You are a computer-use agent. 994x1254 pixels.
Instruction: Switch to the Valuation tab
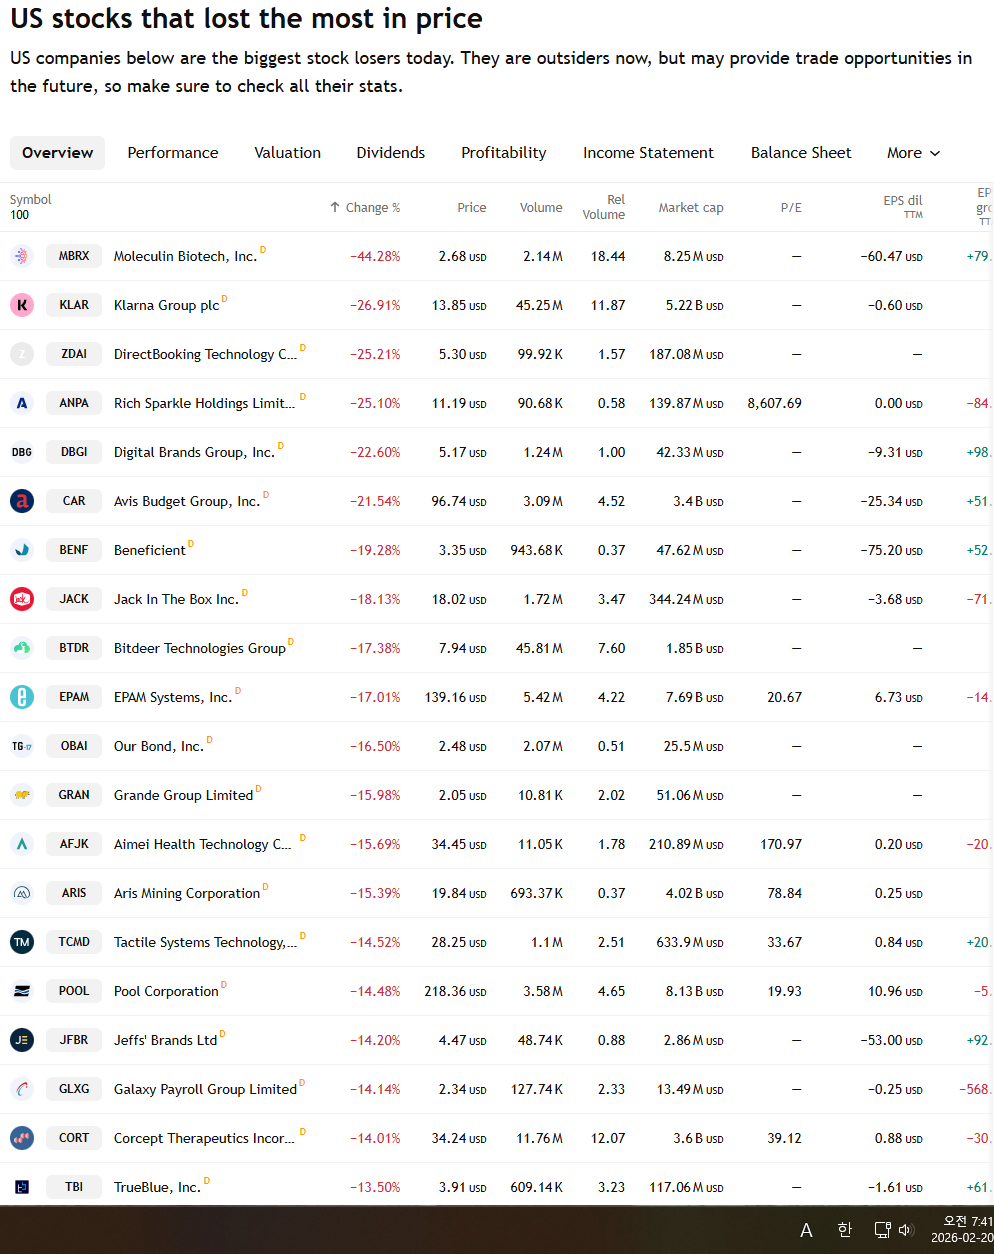[287, 153]
